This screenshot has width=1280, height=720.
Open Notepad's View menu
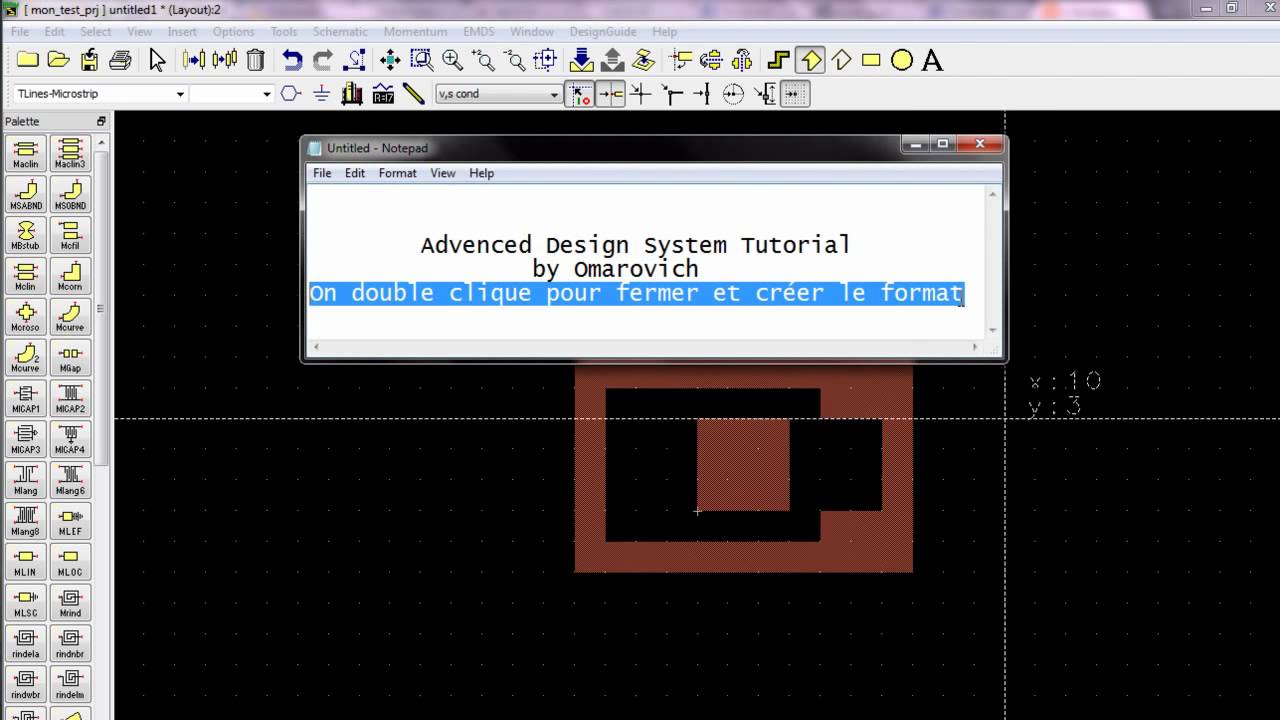pos(443,173)
